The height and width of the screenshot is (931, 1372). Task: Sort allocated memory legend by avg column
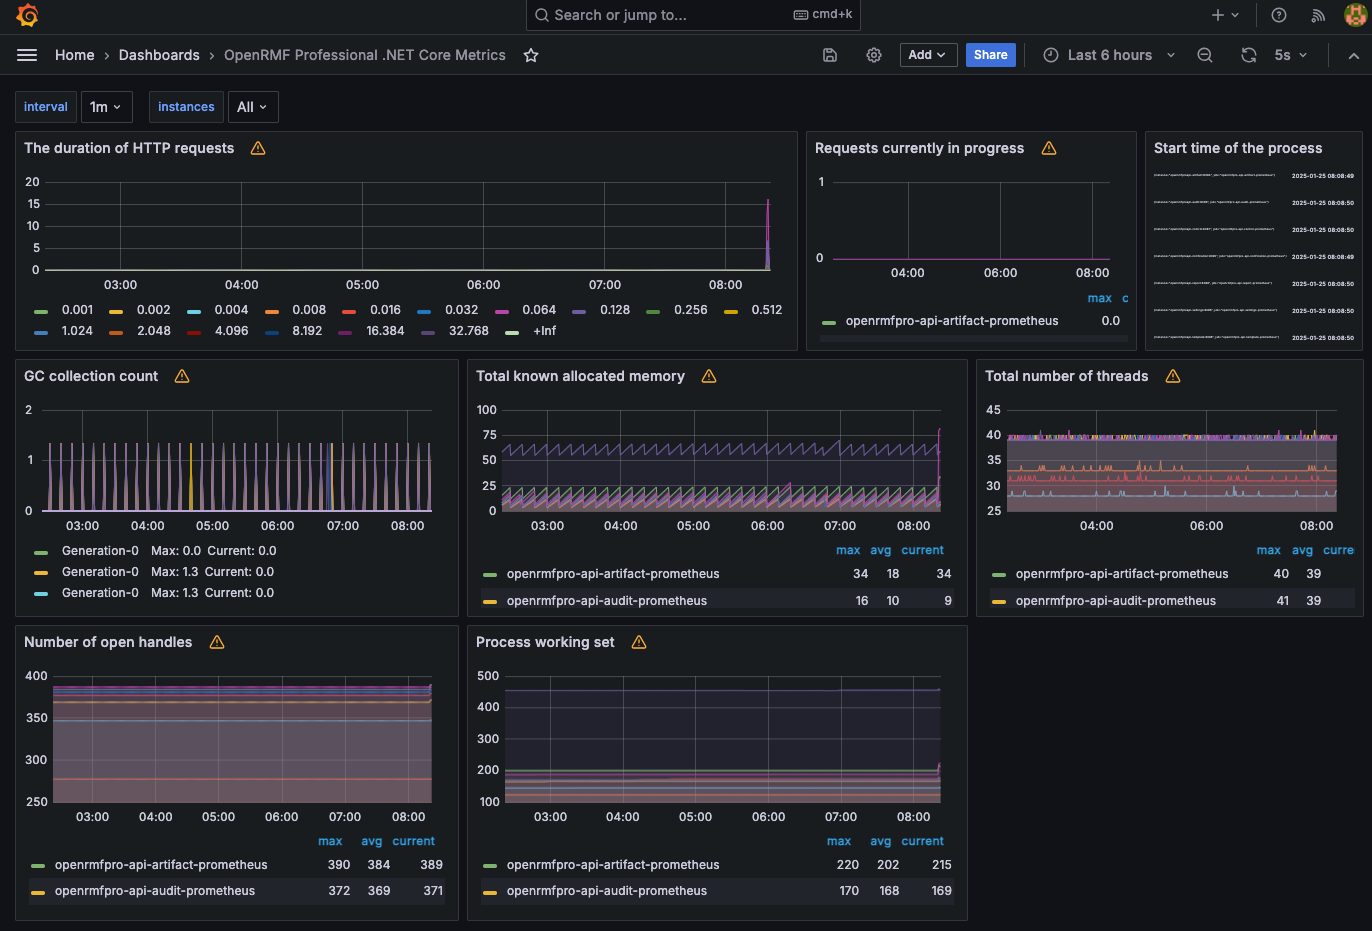[x=880, y=550]
